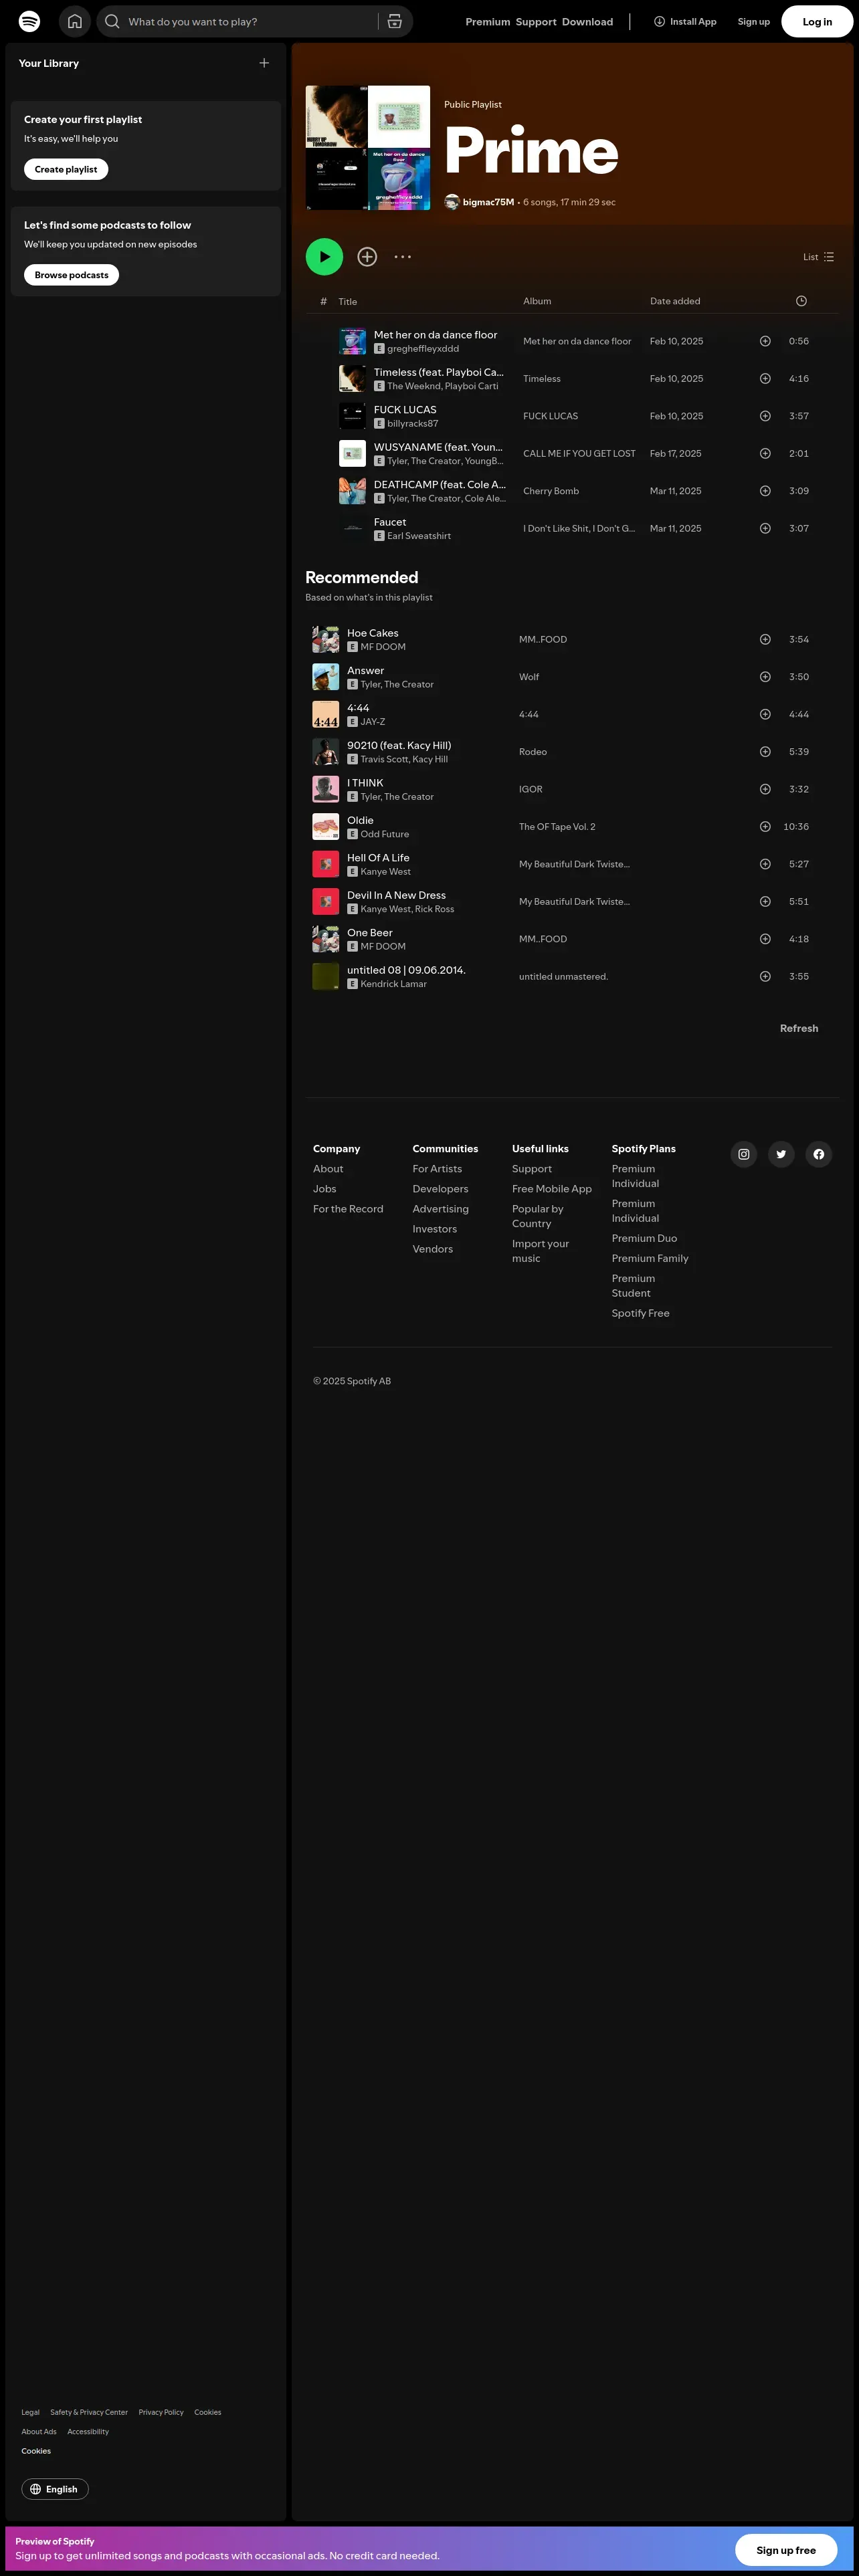The height and width of the screenshot is (2576, 859).
Task: Open Spotify's Instagram page icon
Action: 744,1154
